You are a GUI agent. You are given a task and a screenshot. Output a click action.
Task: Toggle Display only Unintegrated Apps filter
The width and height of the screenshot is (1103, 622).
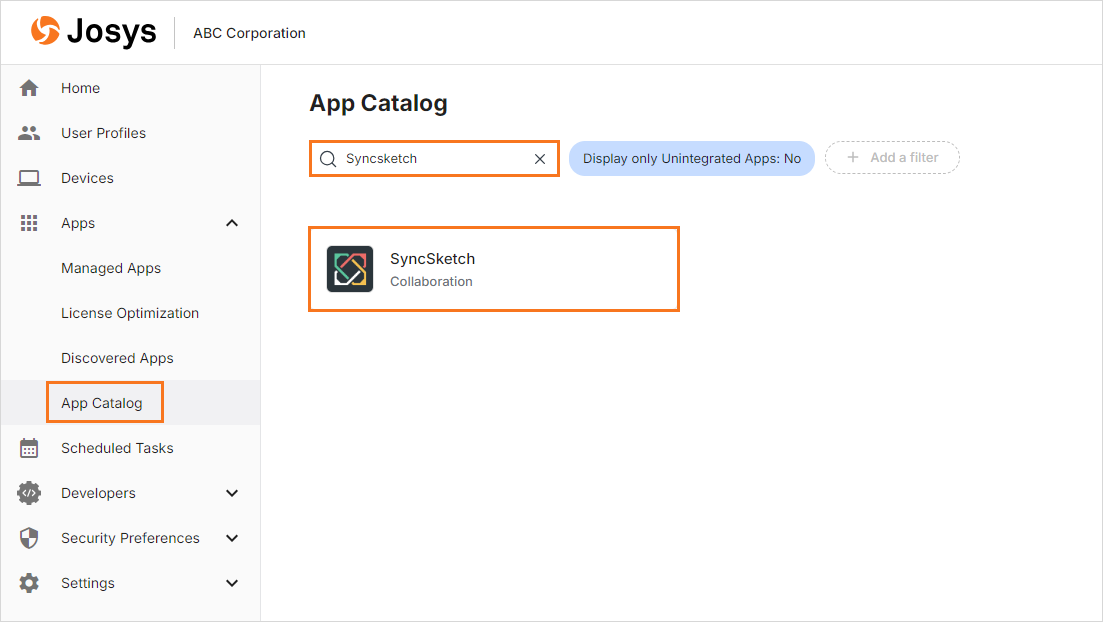(x=691, y=158)
